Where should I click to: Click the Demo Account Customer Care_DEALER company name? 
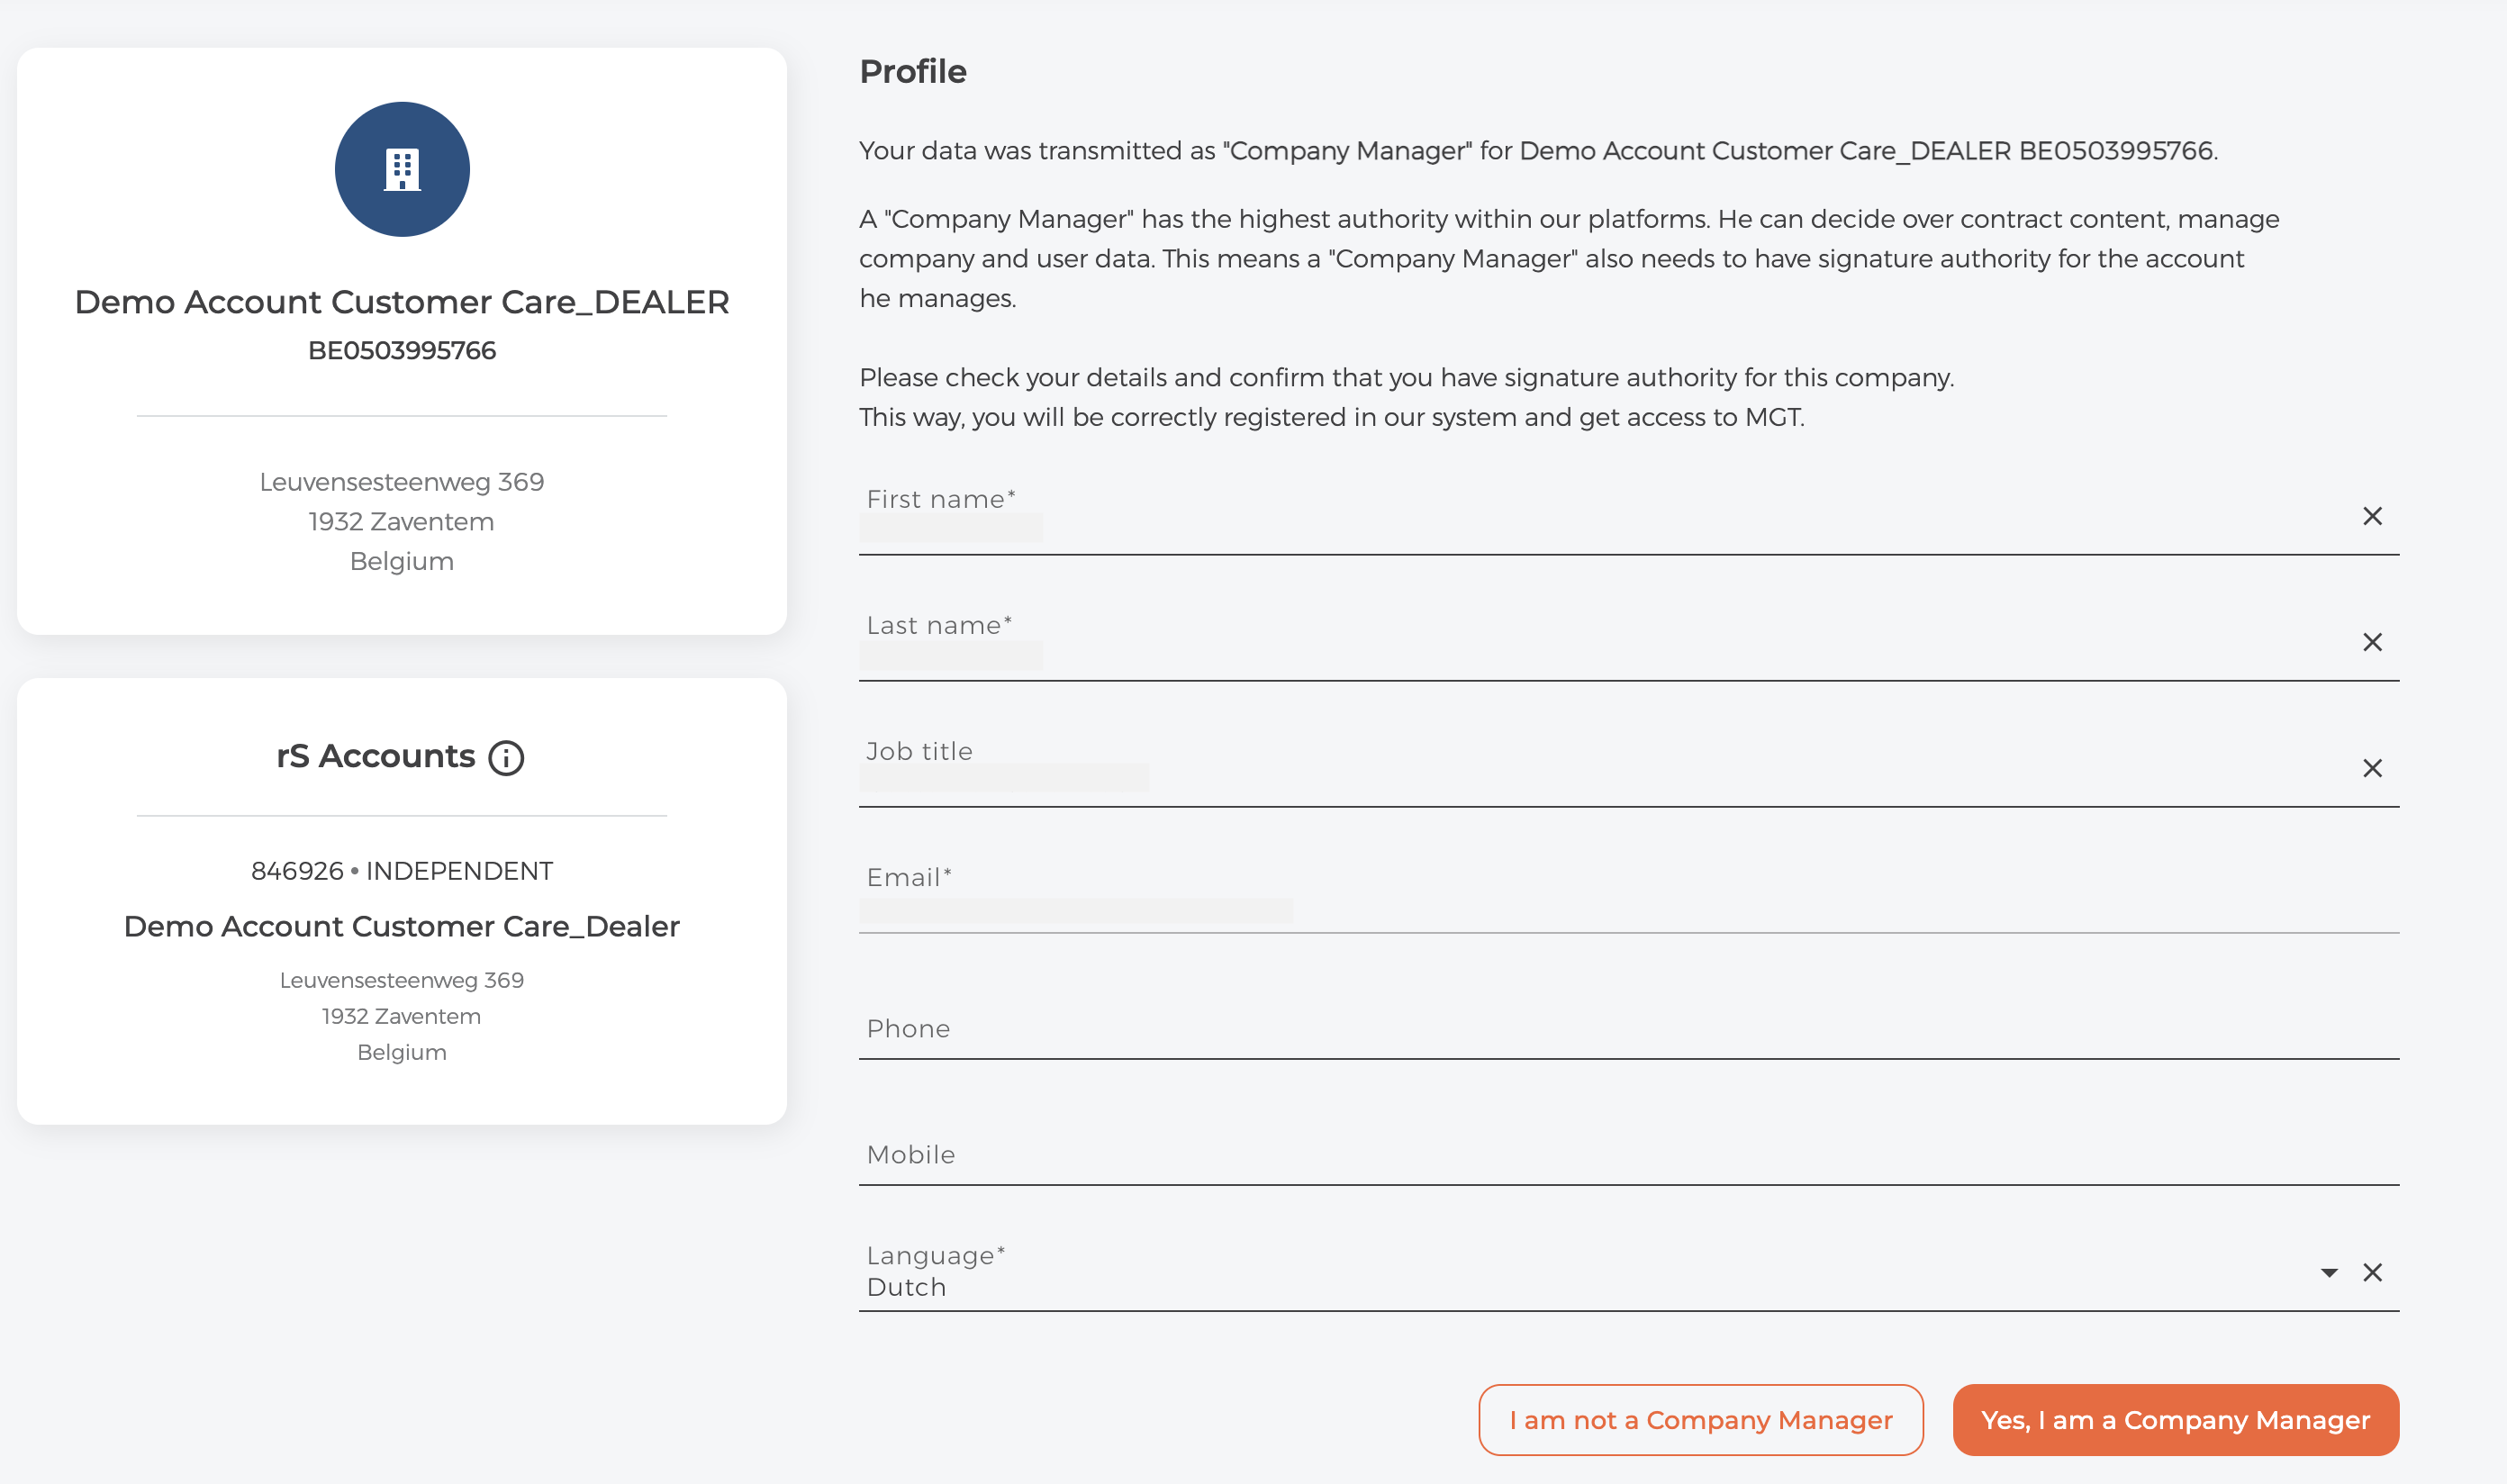(402, 302)
